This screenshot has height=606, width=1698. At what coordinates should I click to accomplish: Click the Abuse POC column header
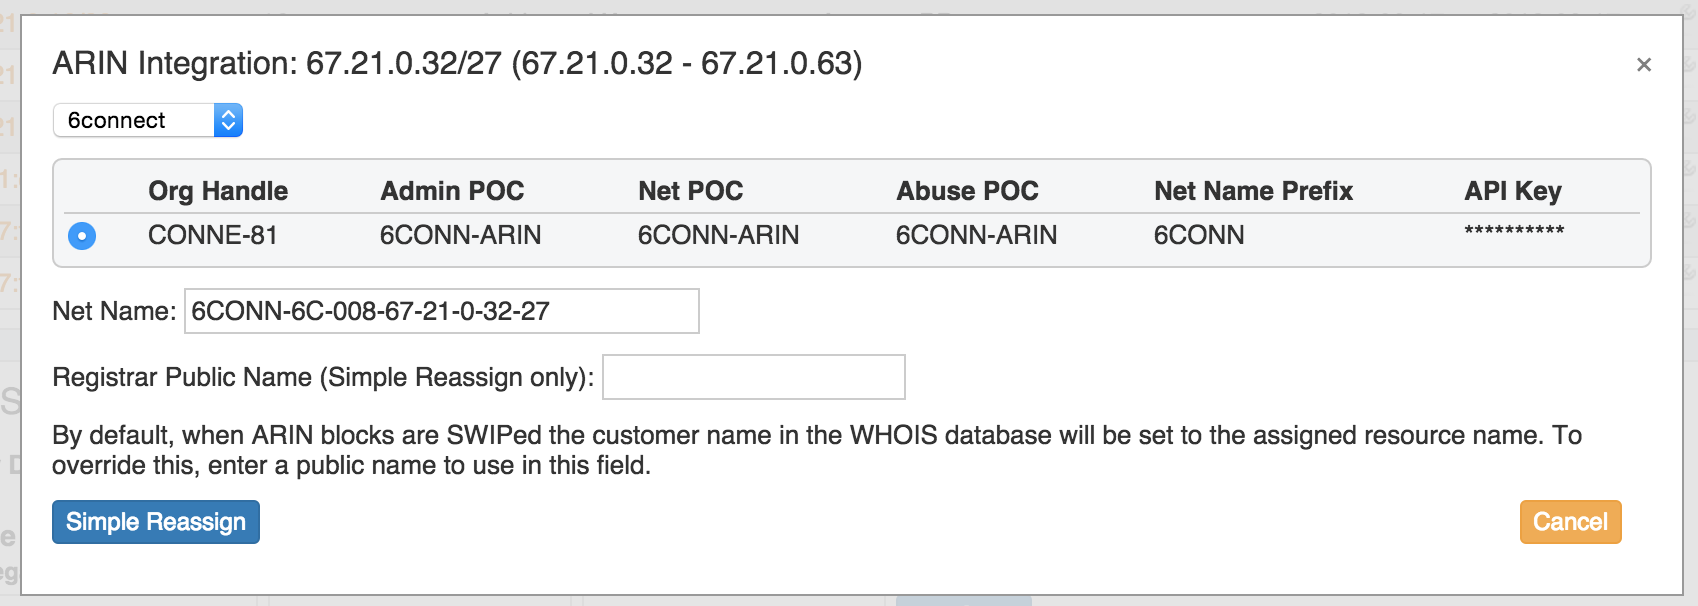pos(967,191)
